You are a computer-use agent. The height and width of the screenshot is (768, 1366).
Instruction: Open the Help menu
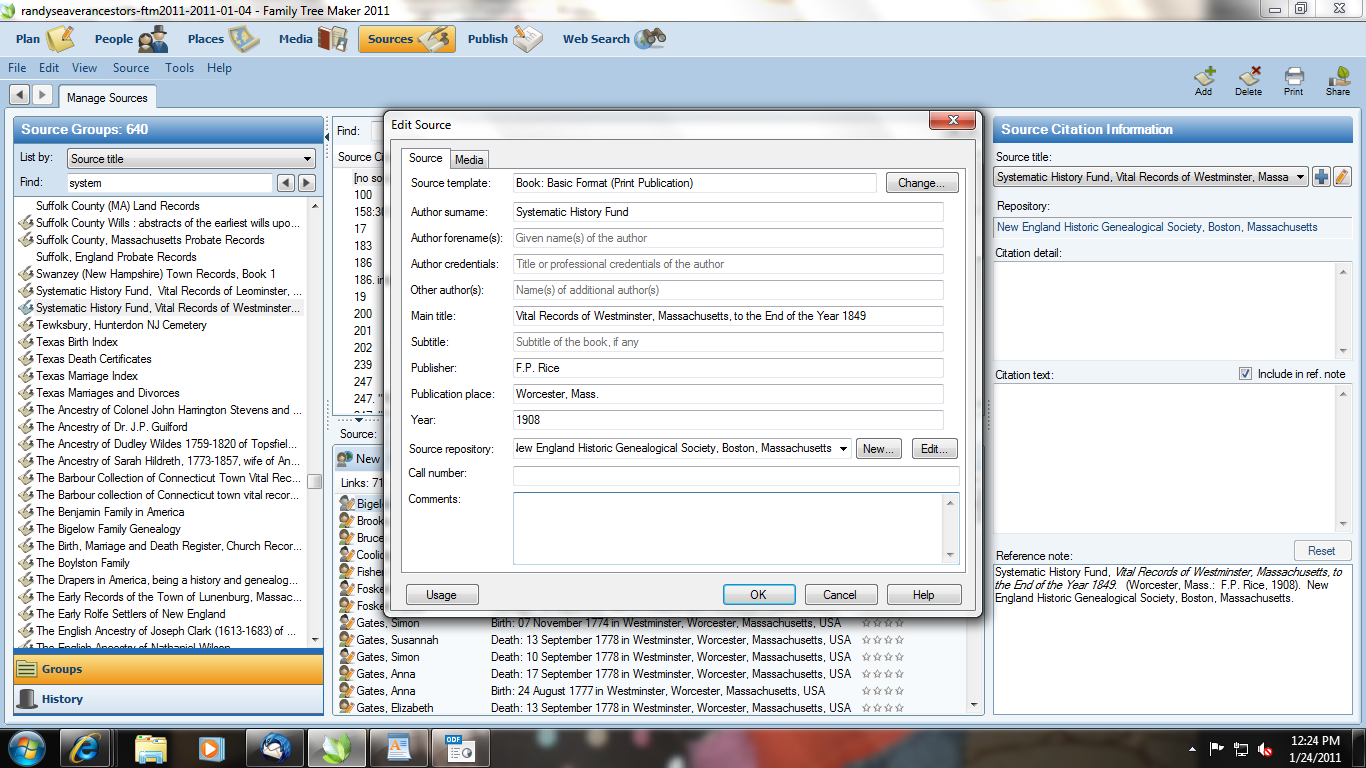(x=220, y=68)
